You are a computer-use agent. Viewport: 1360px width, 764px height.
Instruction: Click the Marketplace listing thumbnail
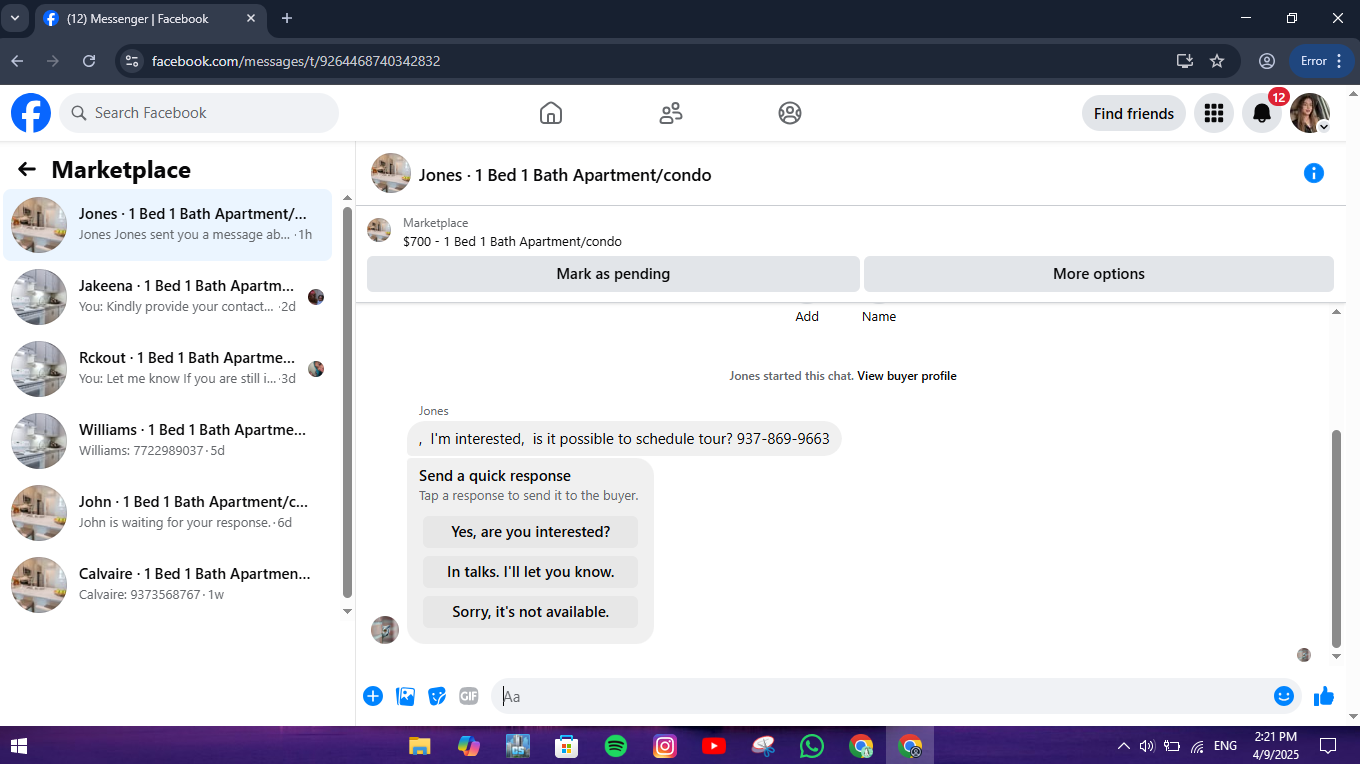pyautogui.click(x=379, y=231)
